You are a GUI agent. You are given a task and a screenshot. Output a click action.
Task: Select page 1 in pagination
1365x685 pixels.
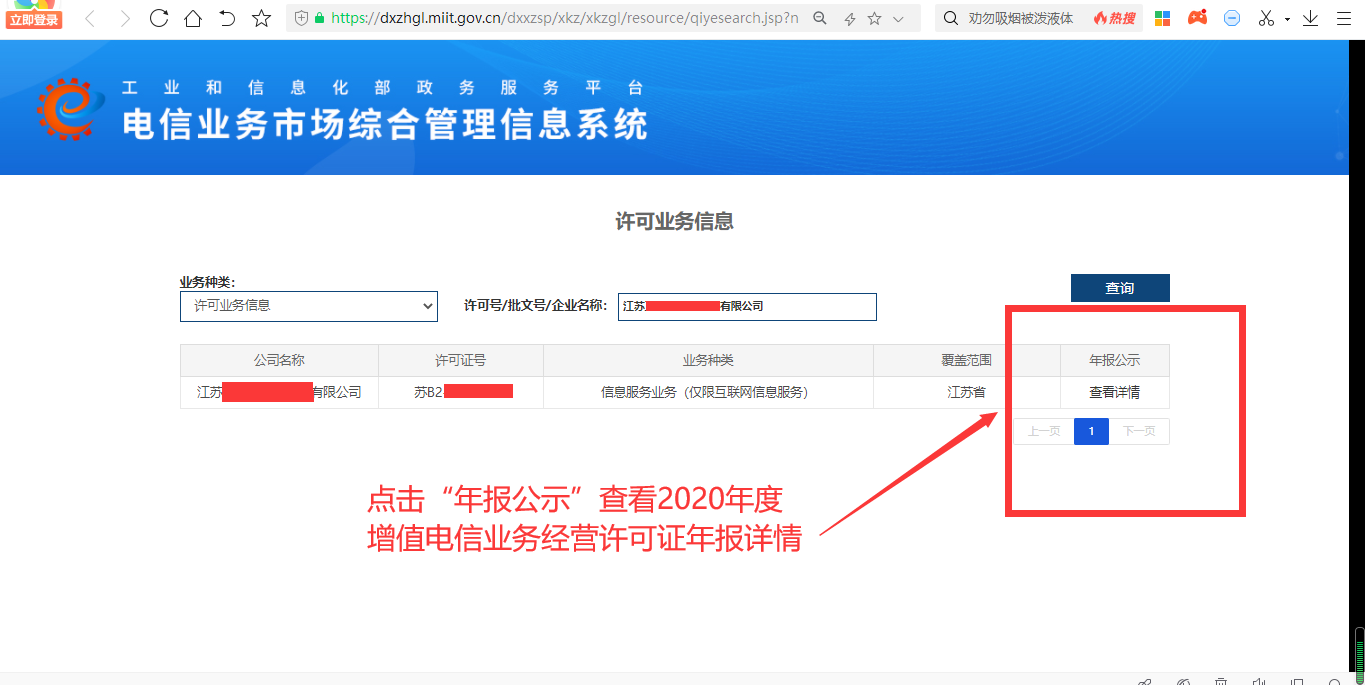click(x=1091, y=431)
